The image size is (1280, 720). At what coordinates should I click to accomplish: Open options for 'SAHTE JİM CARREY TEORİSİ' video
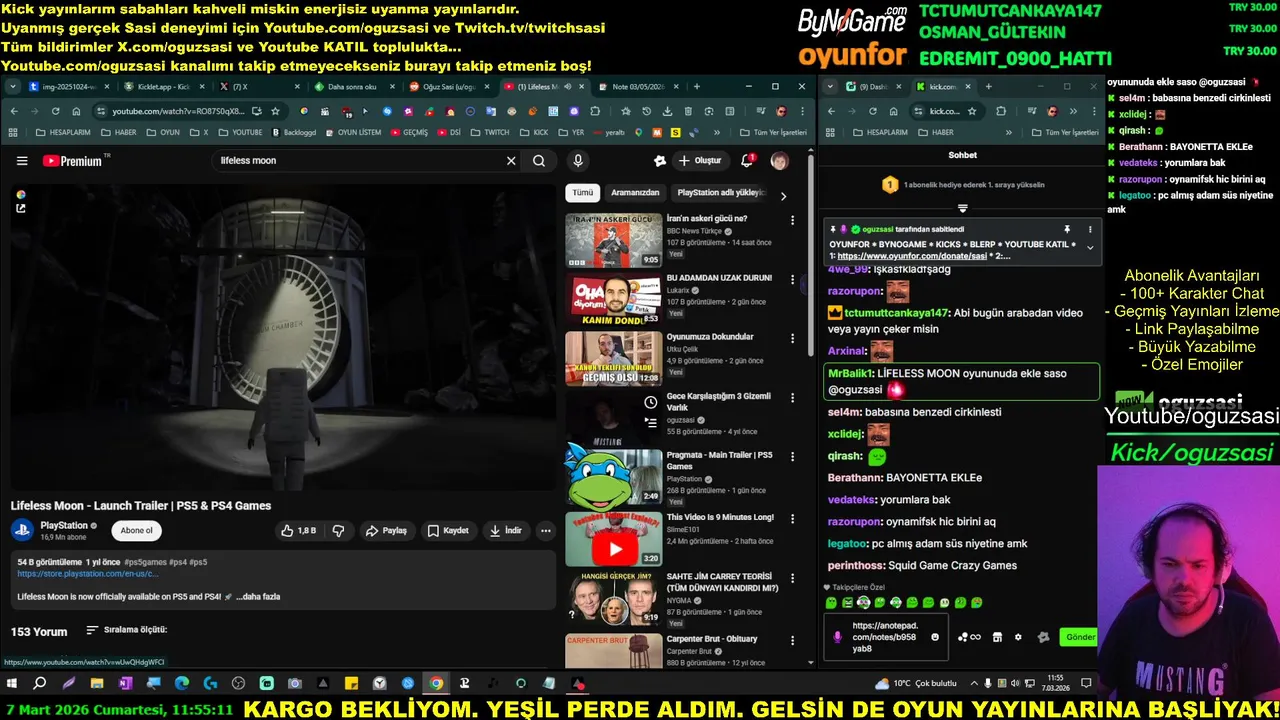tap(793, 579)
